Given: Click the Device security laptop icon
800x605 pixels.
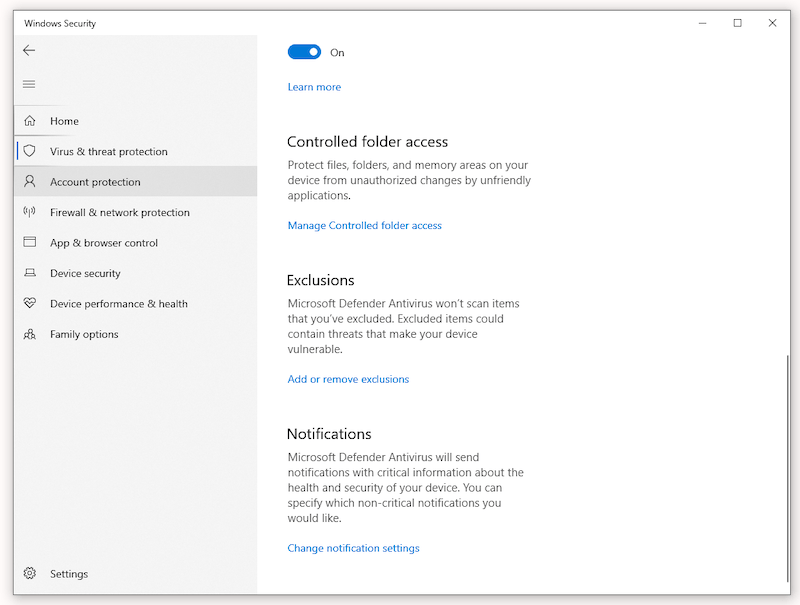Looking at the screenshot, I should coord(30,273).
